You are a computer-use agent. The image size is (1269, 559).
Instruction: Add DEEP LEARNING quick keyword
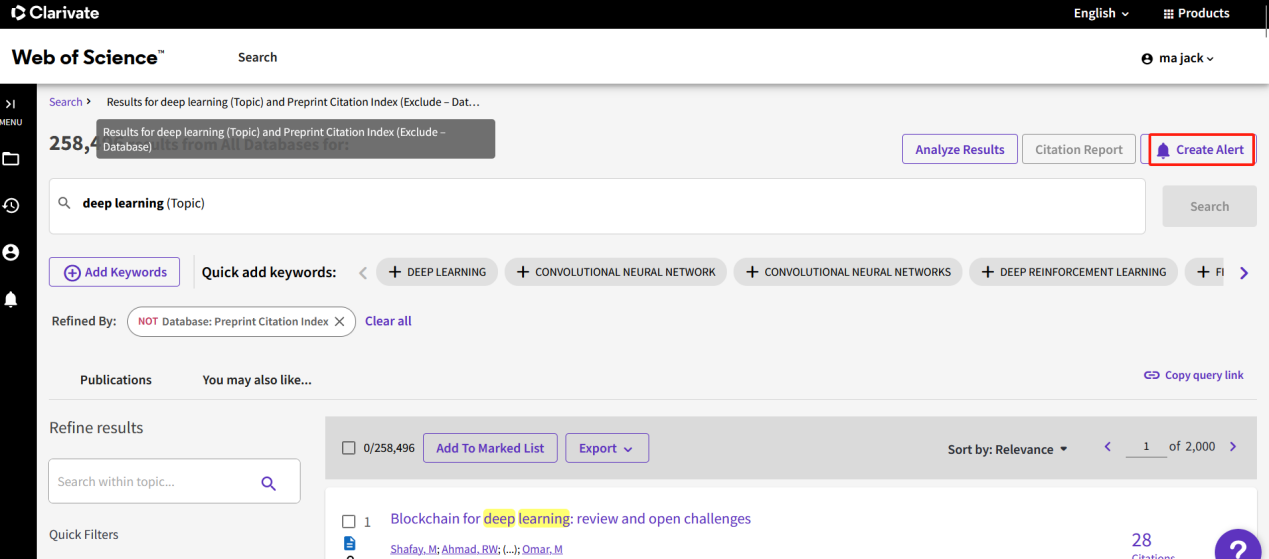(x=437, y=272)
